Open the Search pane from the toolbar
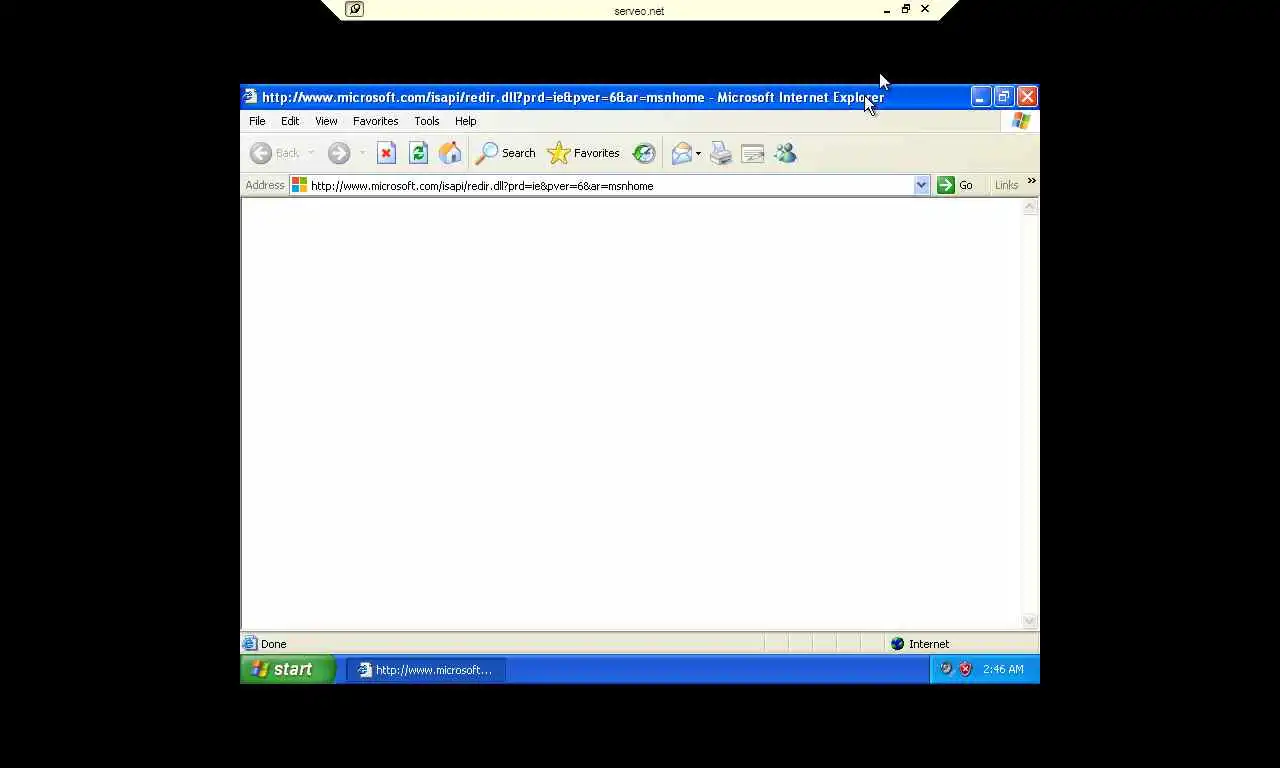 [x=505, y=153]
